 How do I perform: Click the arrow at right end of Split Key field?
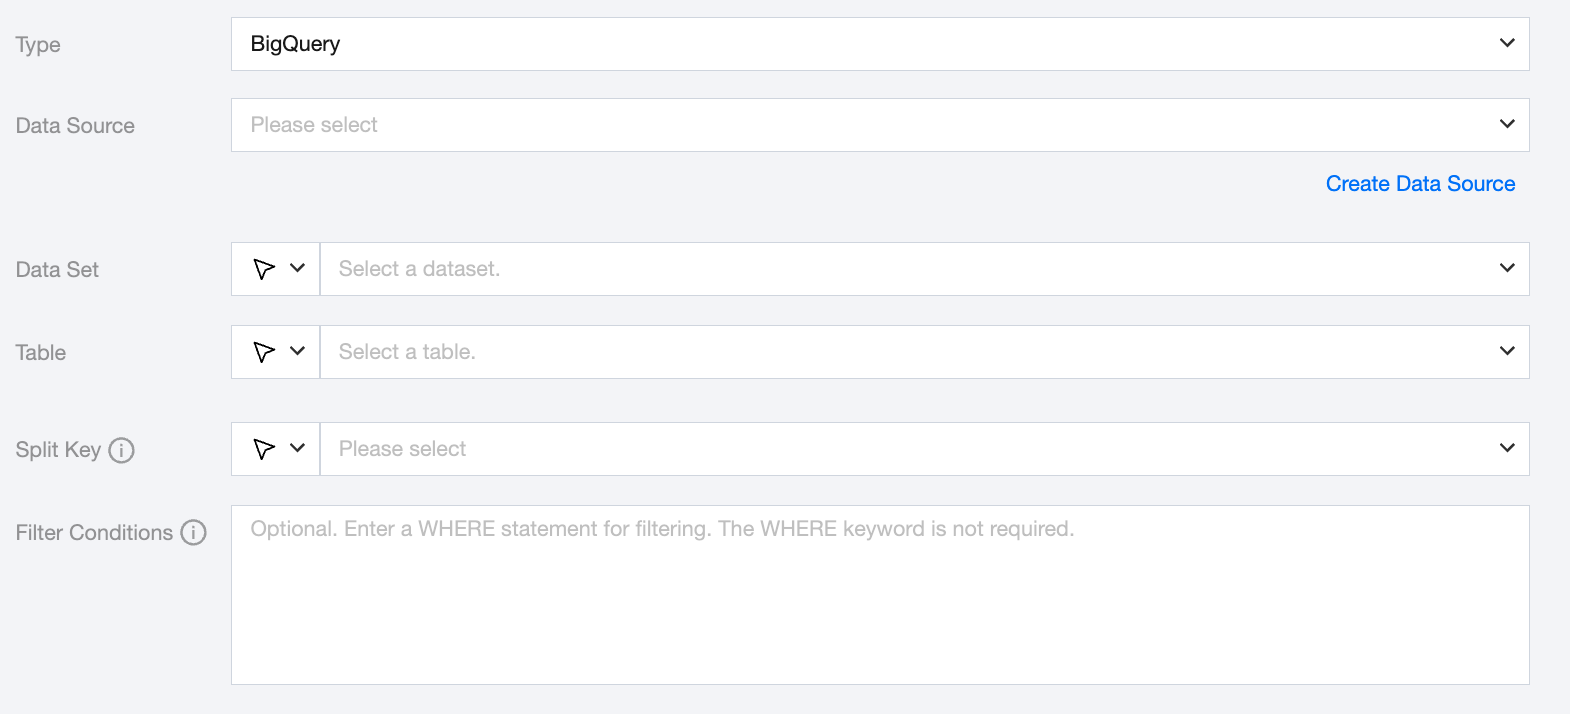coord(1507,448)
